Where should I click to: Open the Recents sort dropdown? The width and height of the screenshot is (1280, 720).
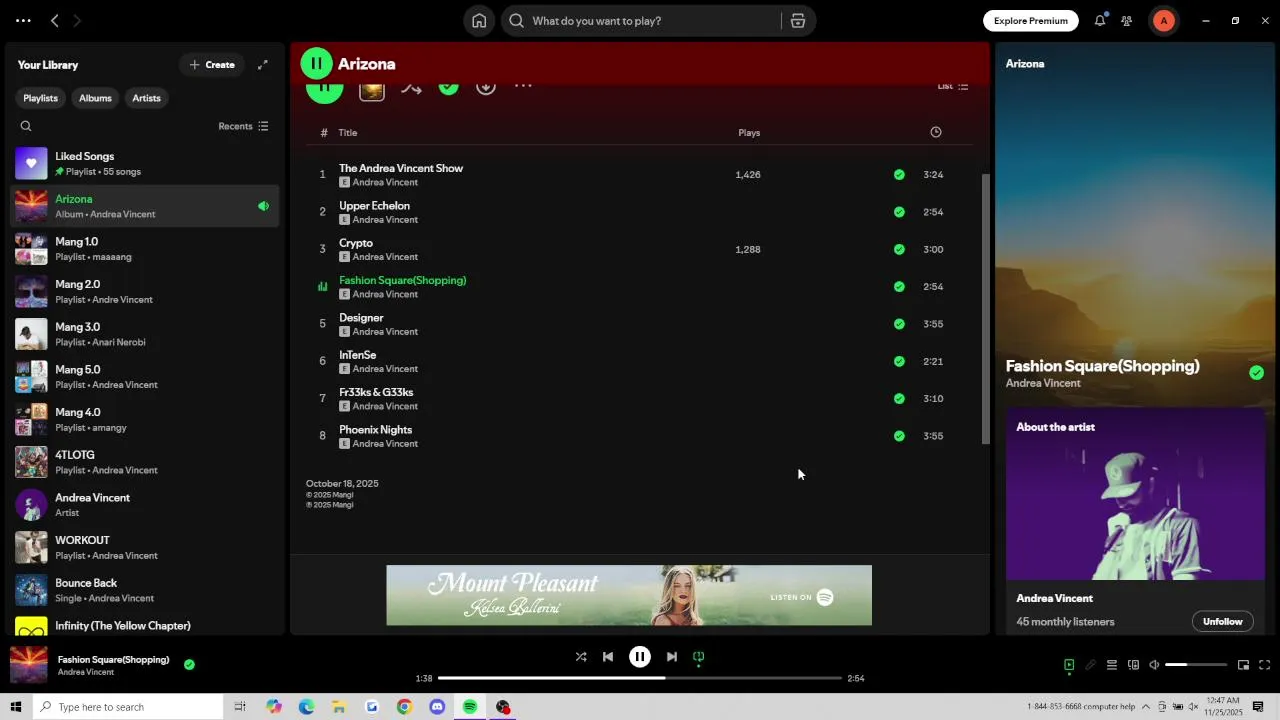(243, 126)
